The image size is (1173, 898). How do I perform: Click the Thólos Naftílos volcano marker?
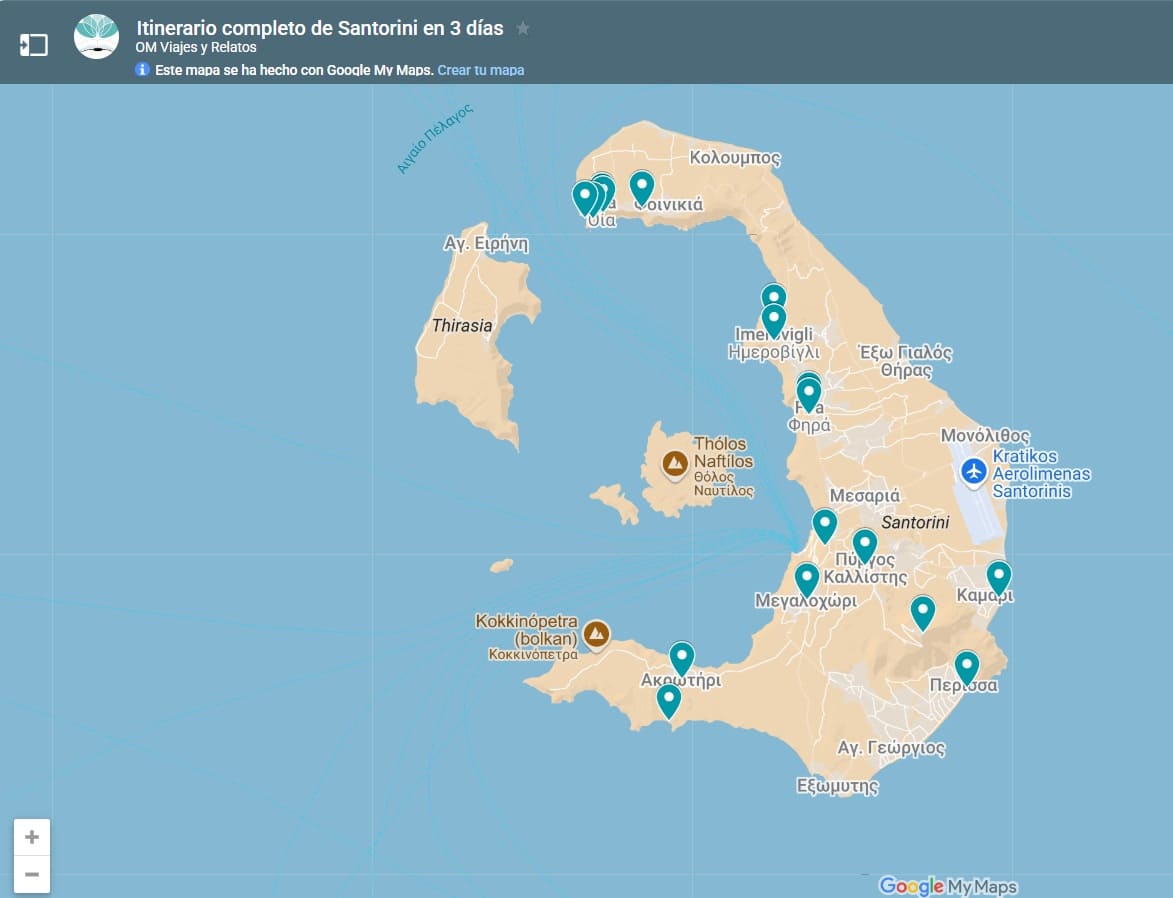675,464
